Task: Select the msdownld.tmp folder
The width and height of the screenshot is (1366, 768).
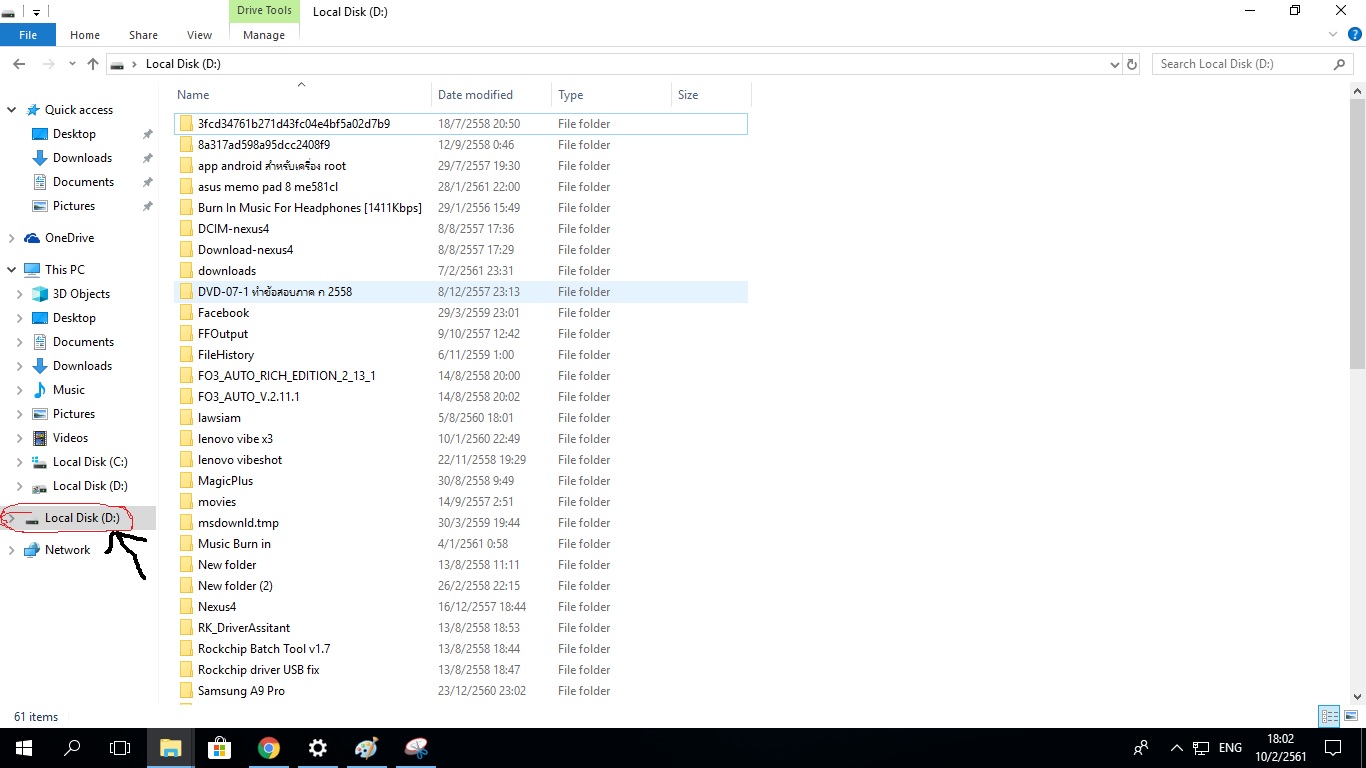Action: point(461,523)
